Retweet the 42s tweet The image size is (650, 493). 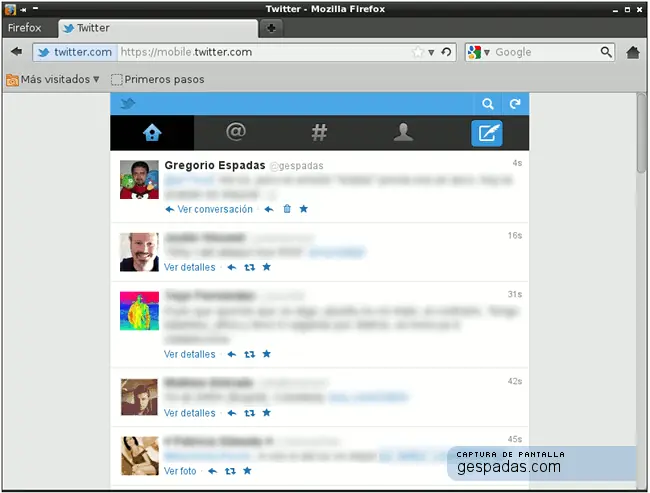(x=250, y=413)
